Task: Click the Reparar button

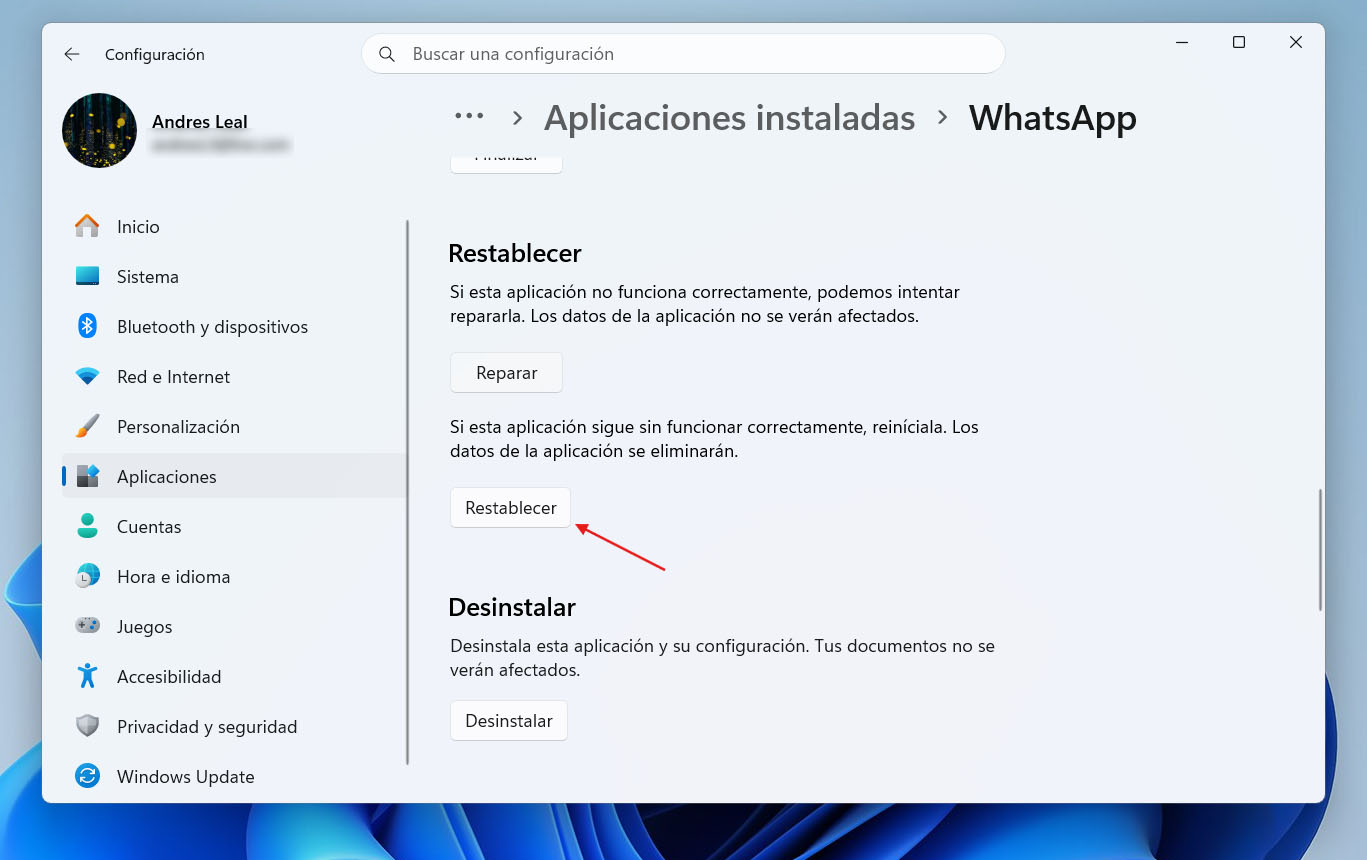Action: (507, 373)
